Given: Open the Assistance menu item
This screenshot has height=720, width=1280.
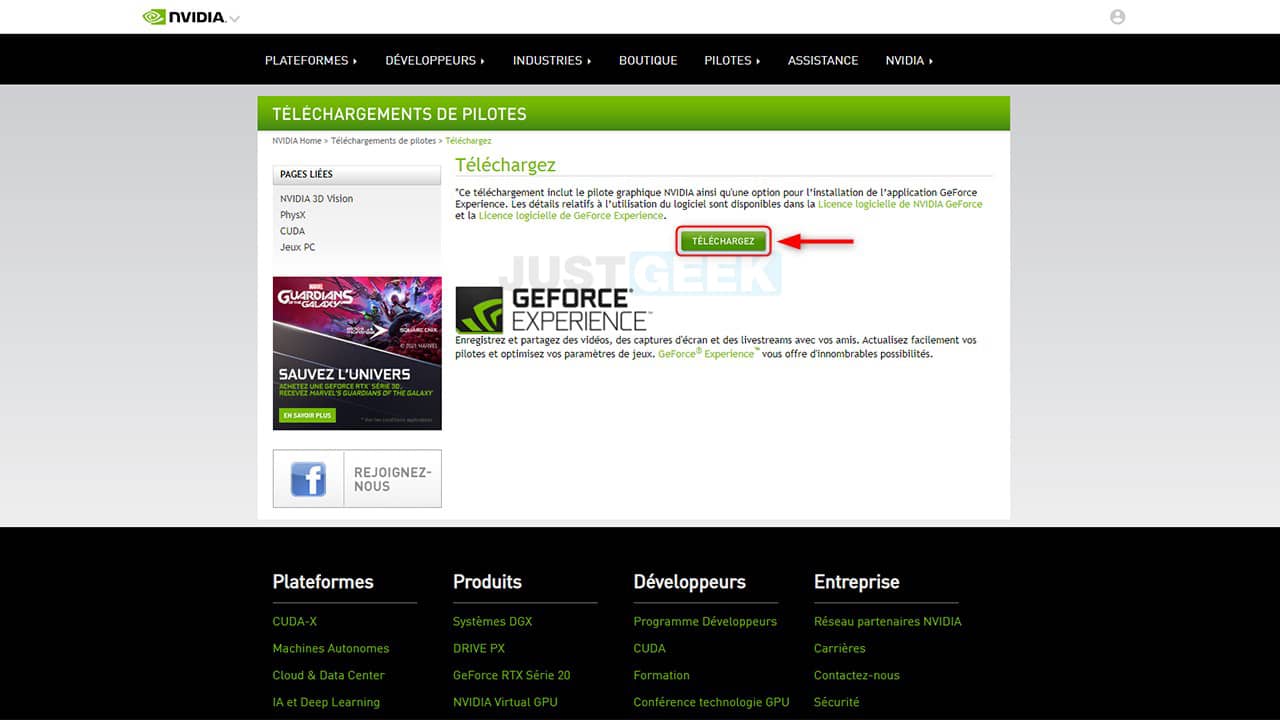Looking at the screenshot, I should click(823, 60).
